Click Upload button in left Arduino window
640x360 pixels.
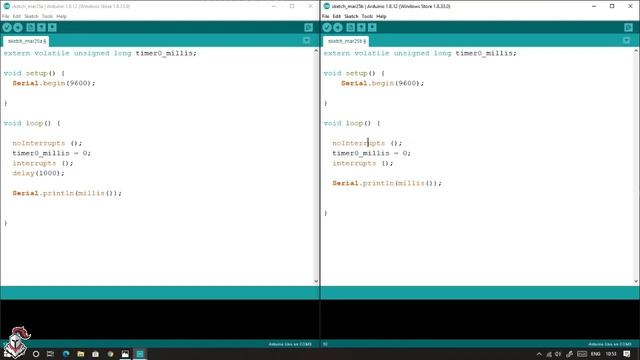click(18, 27)
